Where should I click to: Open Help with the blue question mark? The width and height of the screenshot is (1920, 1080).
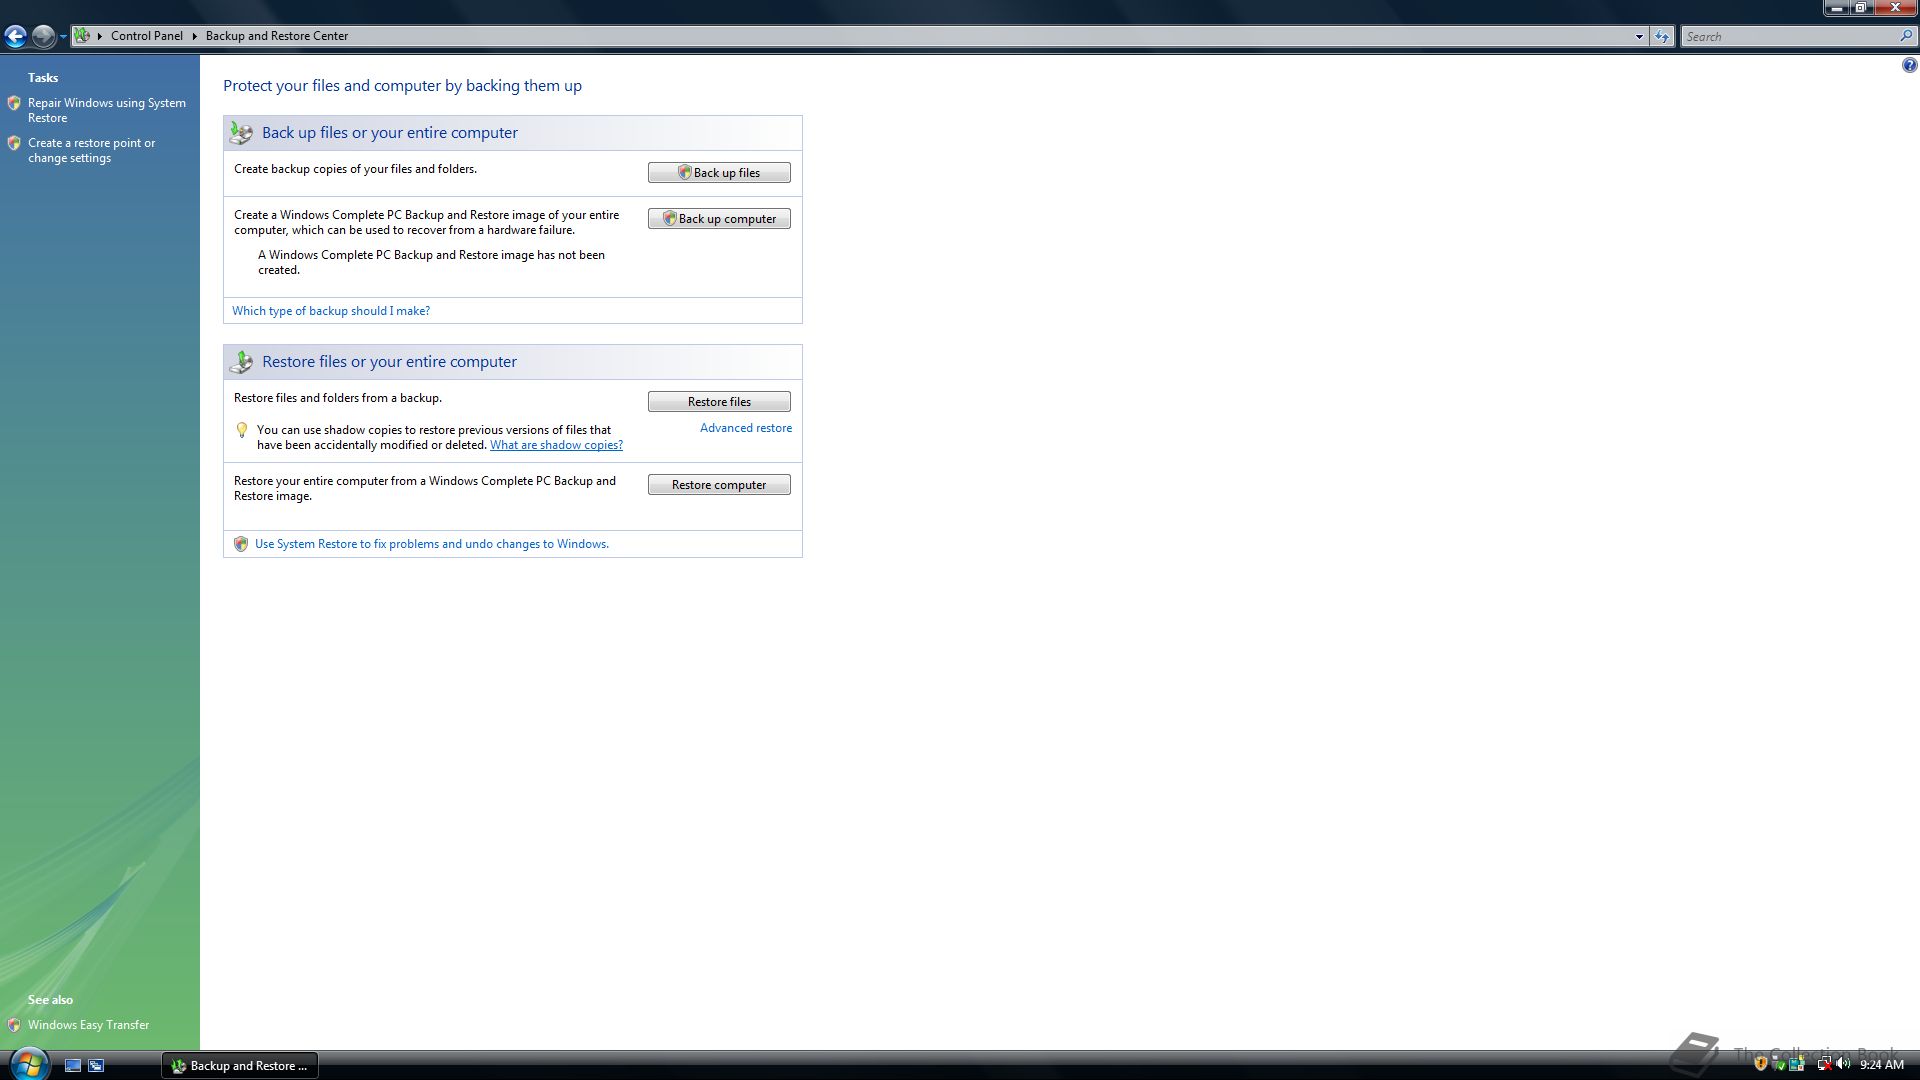pyautogui.click(x=1909, y=66)
